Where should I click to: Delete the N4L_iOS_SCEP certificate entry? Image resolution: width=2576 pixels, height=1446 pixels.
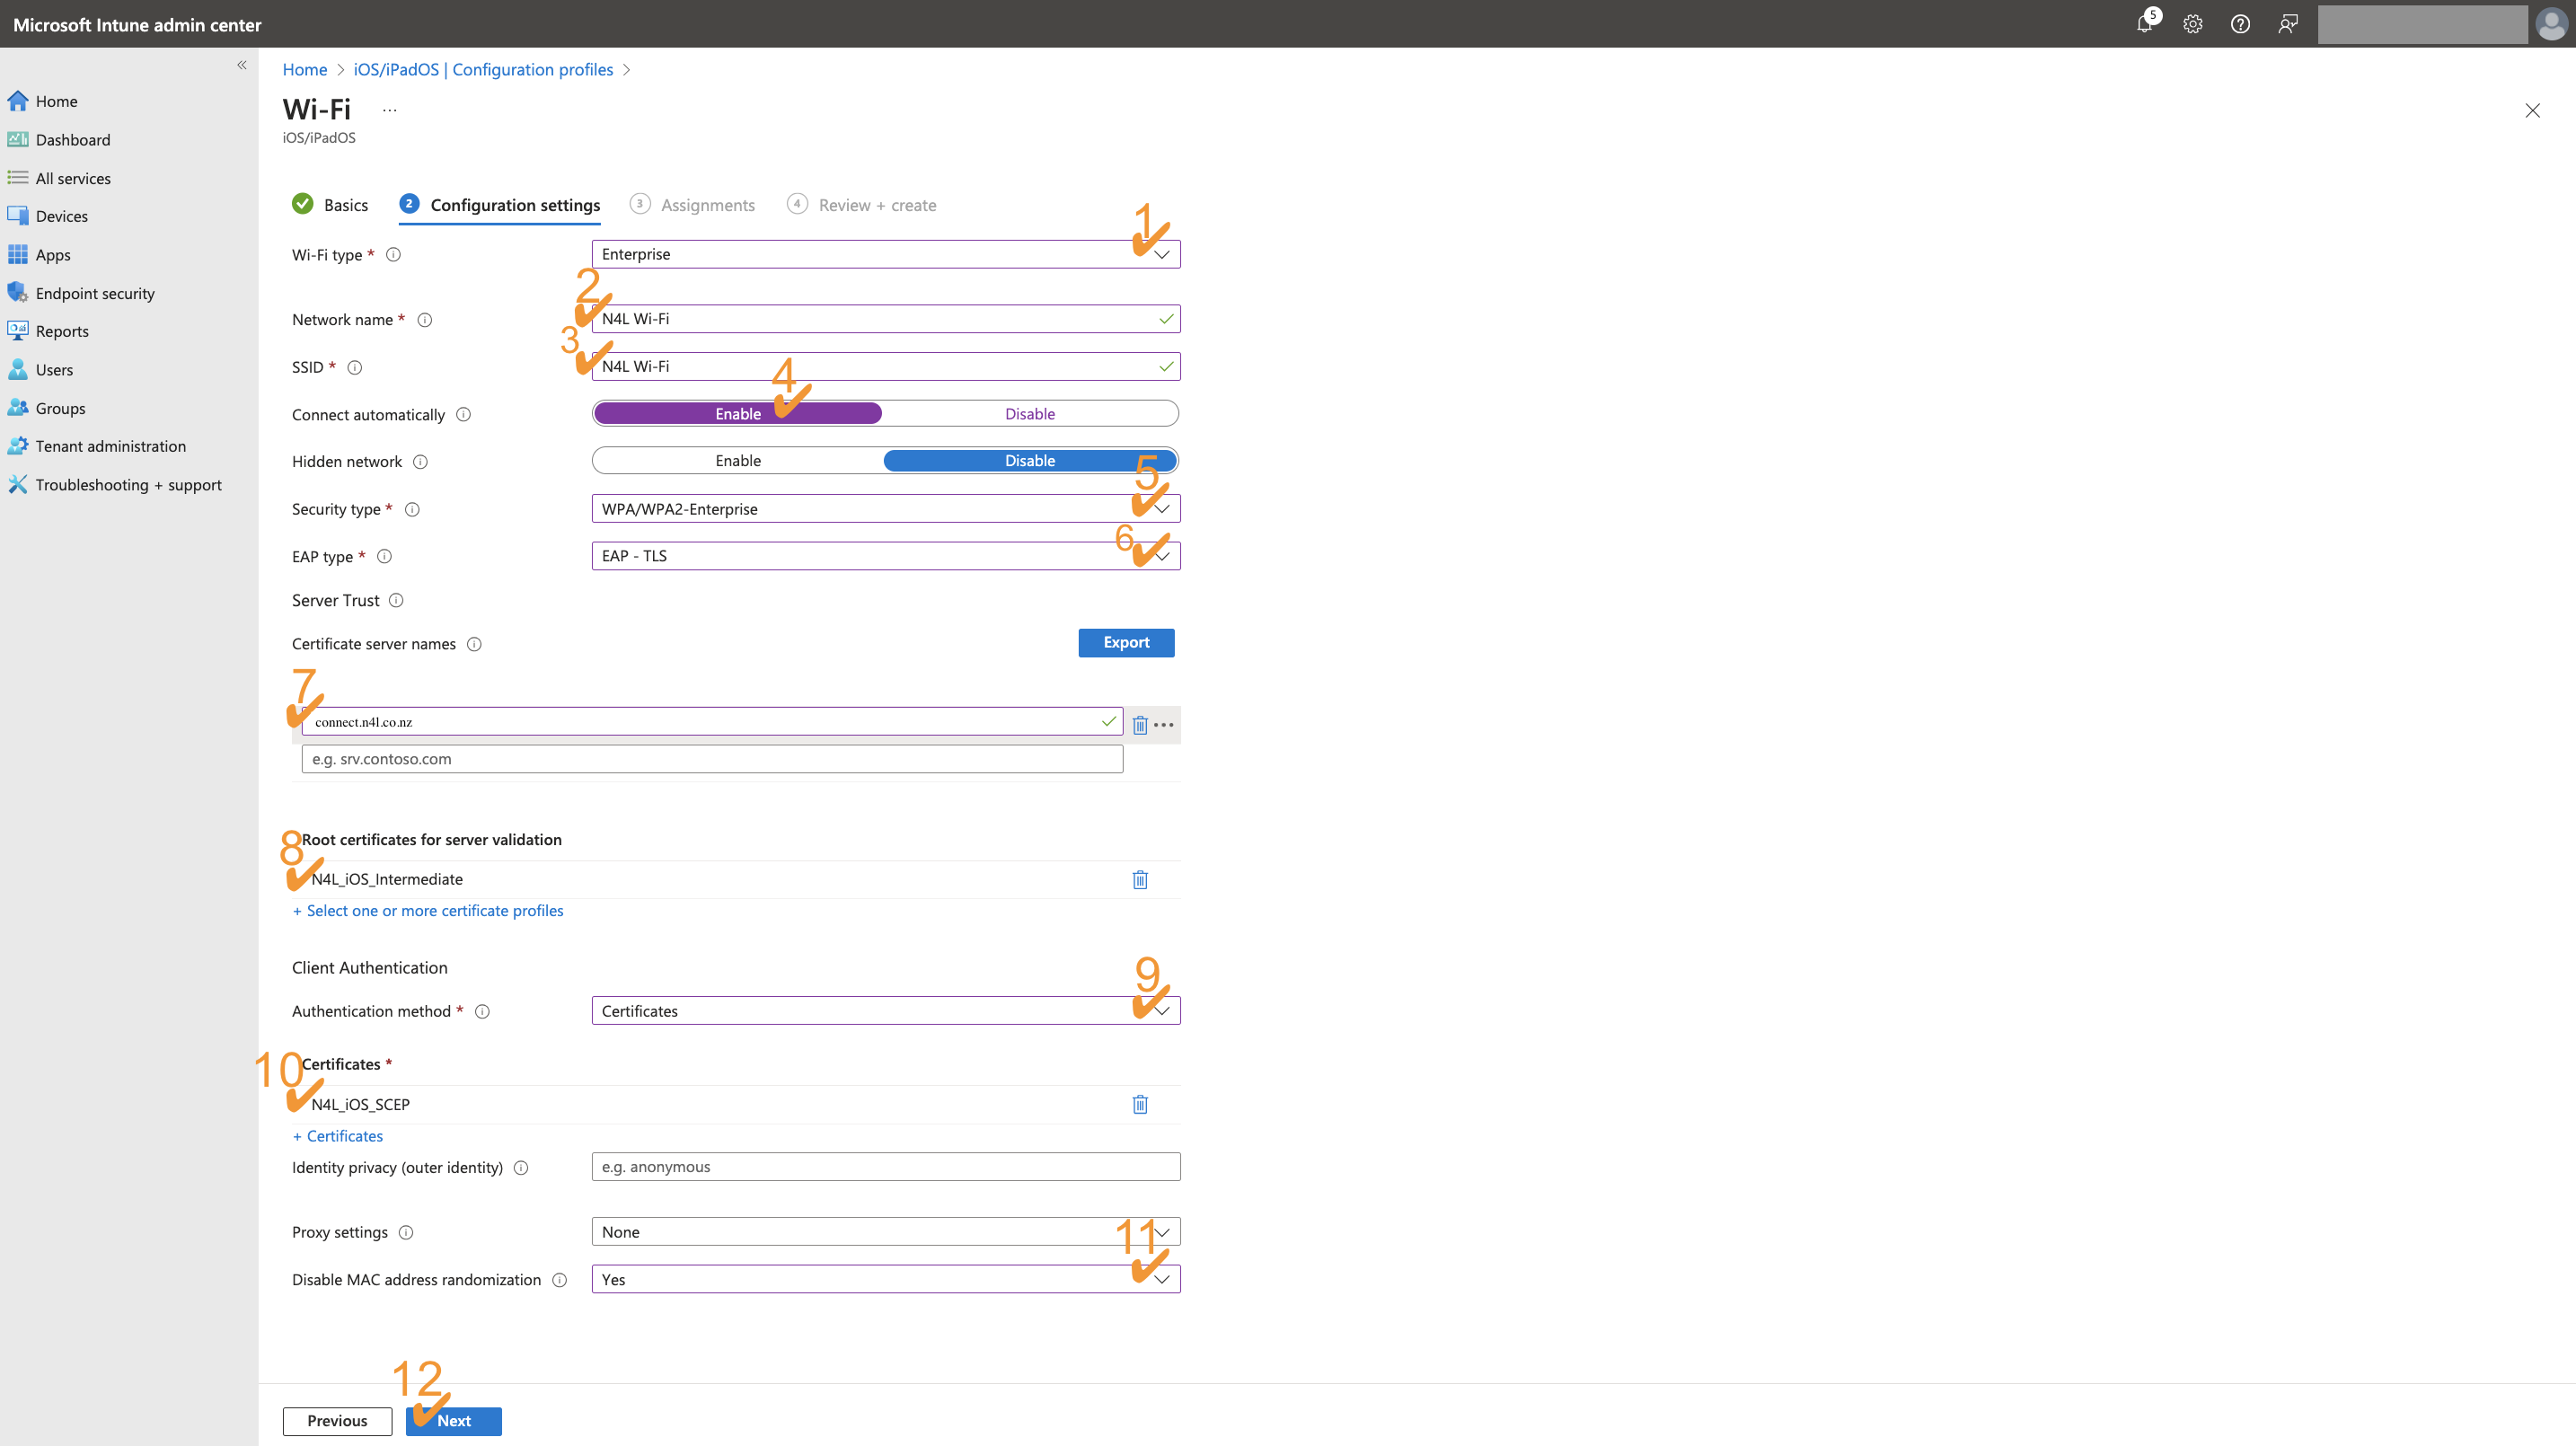click(x=1139, y=1104)
